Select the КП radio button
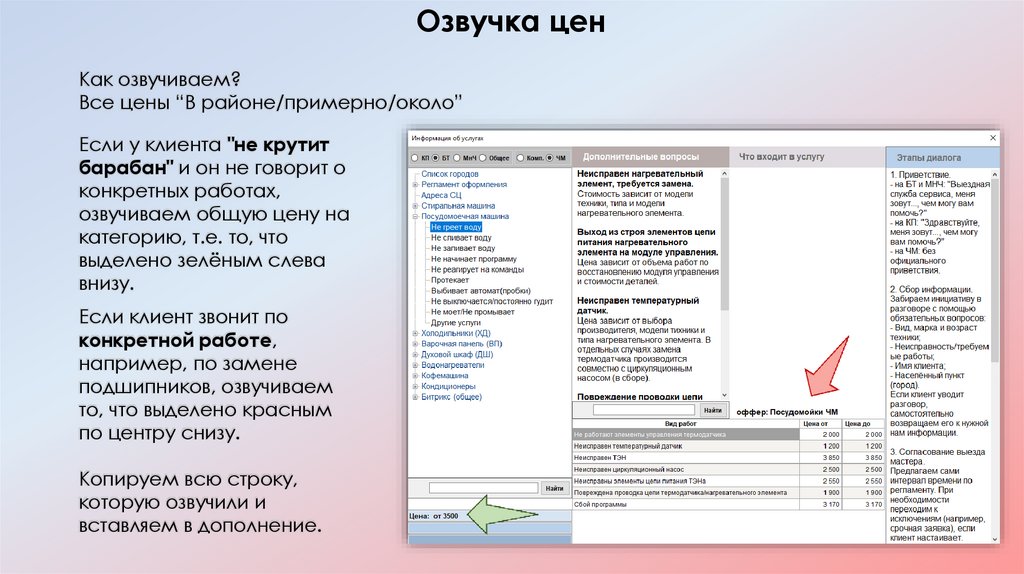This screenshot has height=574, width=1024. coord(415,158)
